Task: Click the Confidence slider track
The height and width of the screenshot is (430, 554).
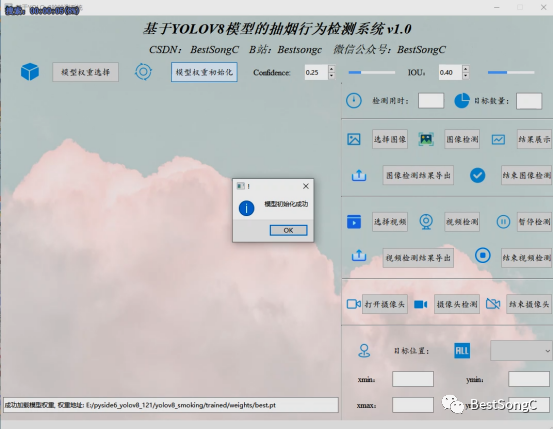Action: (372, 72)
